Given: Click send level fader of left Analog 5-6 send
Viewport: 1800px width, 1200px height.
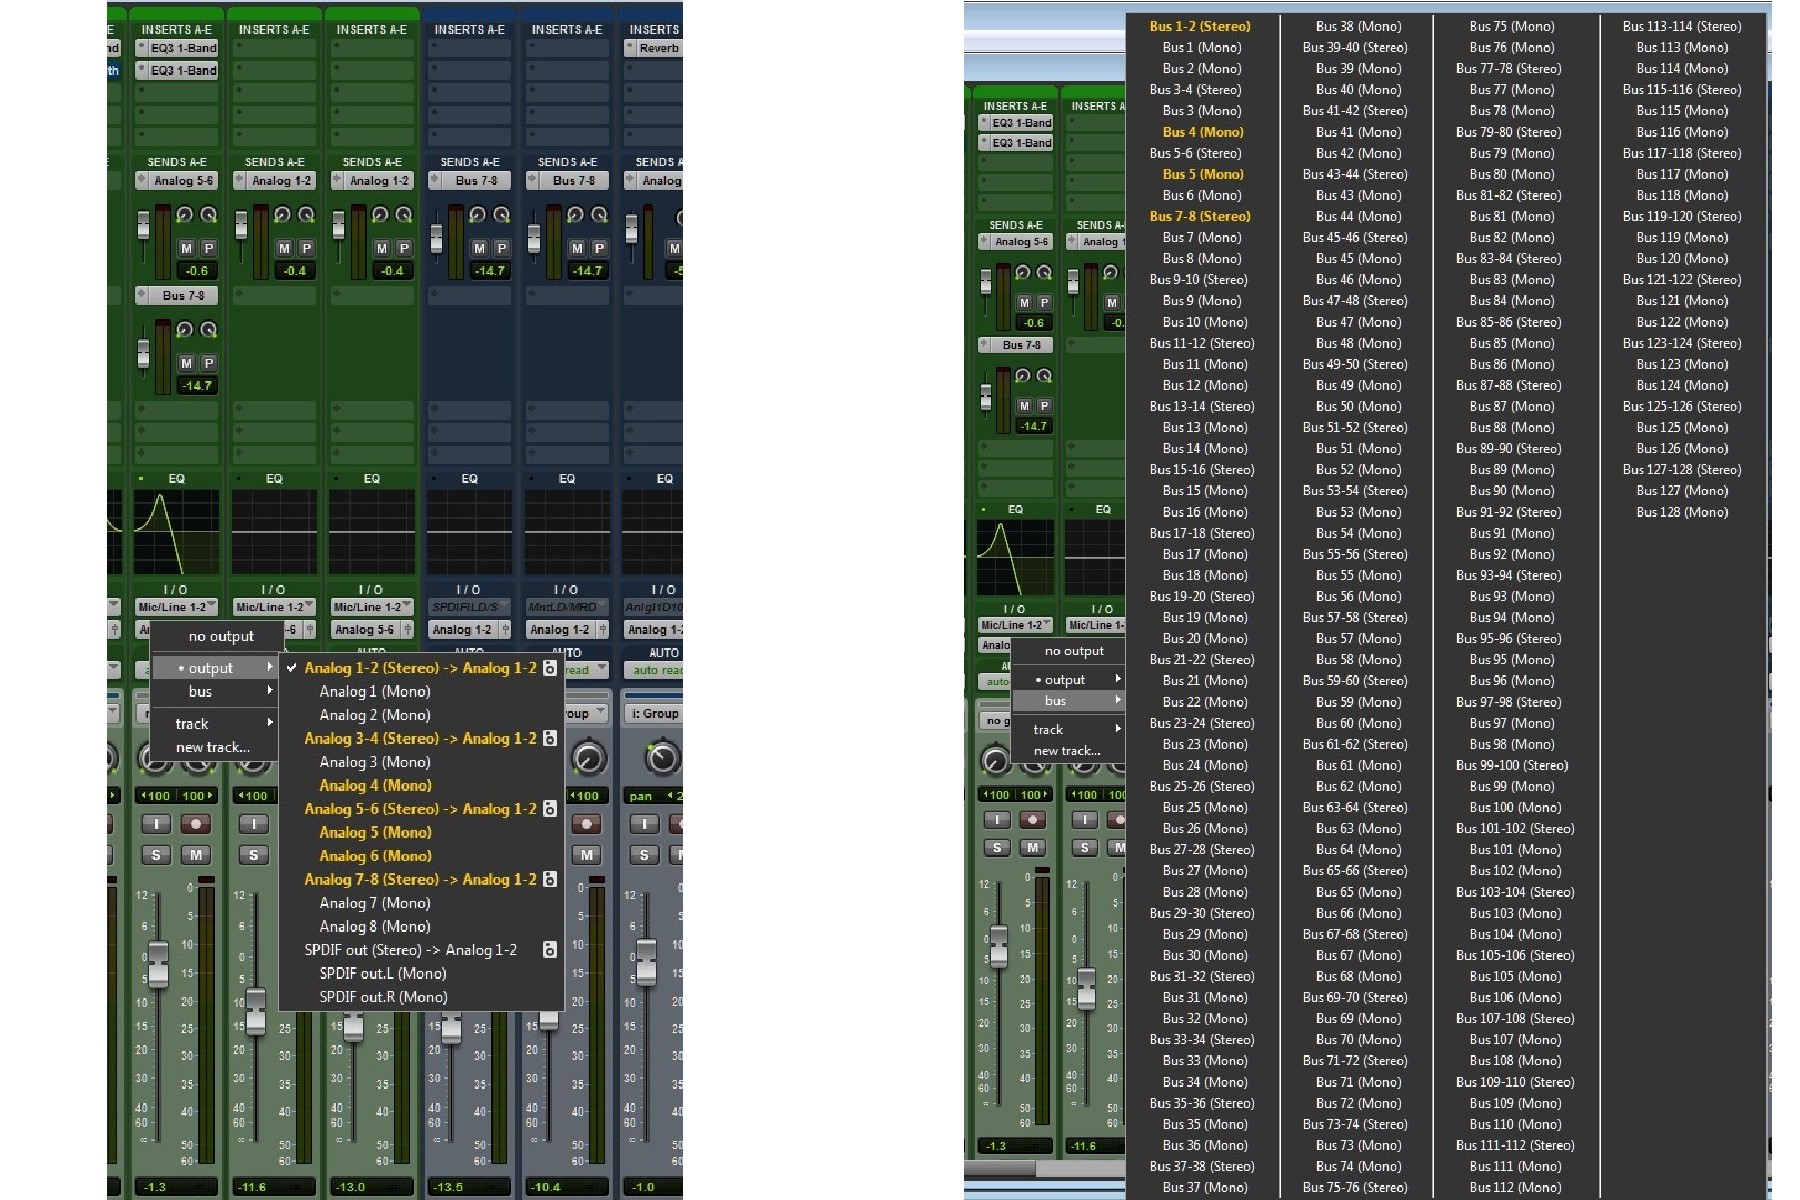Looking at the screenshot, I should click(144, 225).
